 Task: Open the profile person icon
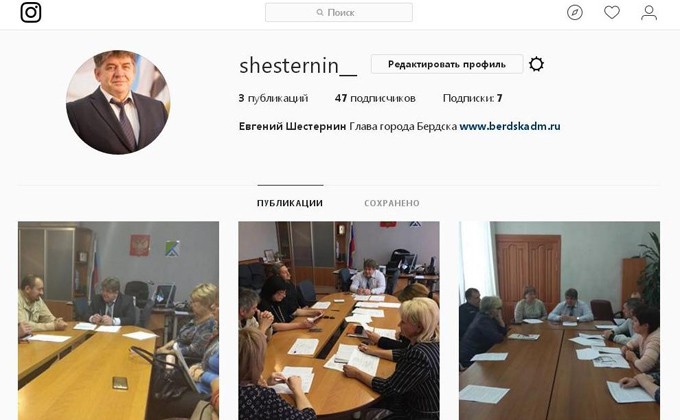pos(649,13)
